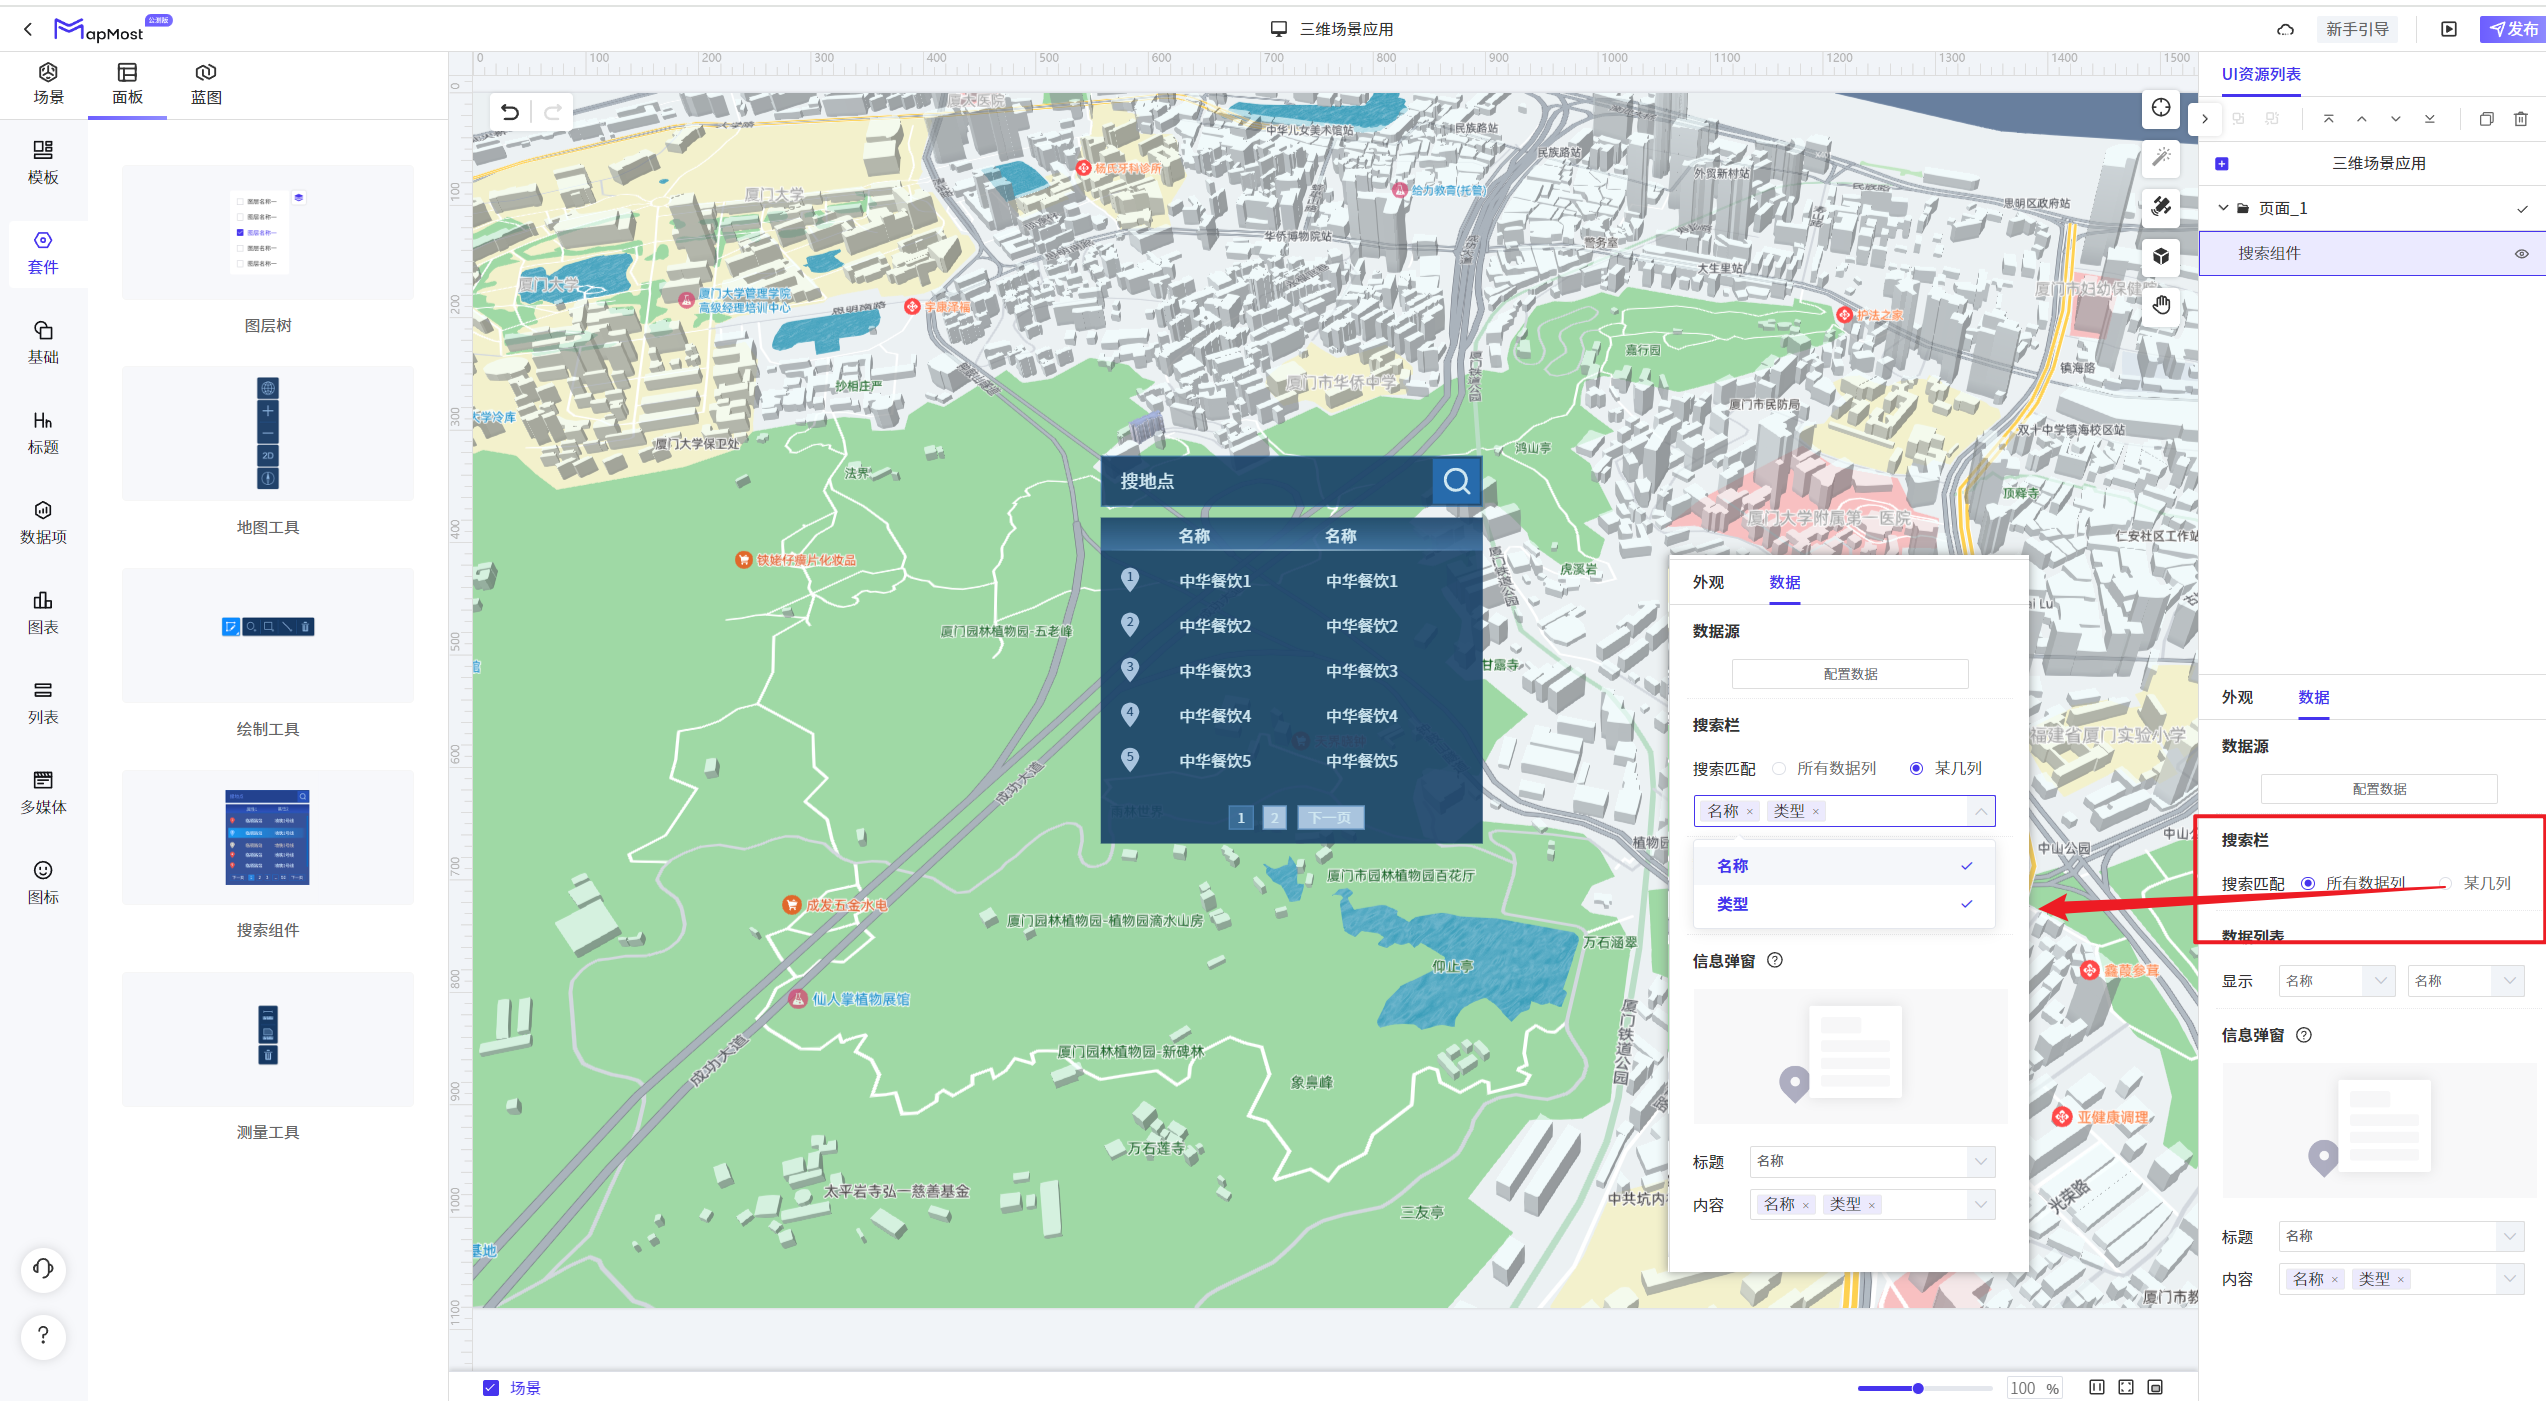Click the cloud save status icon
Screen dimensions: 2546x1401
pos(2285,29)
